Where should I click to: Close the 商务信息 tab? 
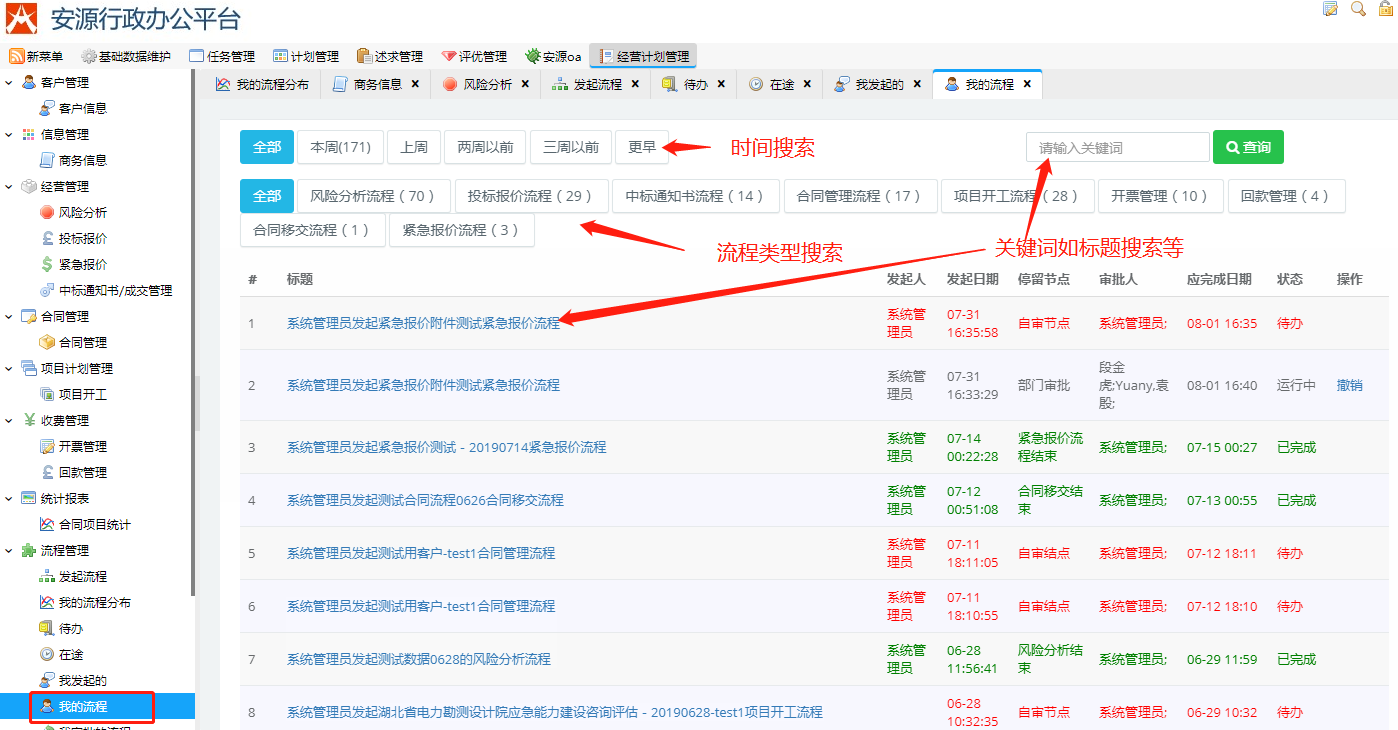point(415,85)
